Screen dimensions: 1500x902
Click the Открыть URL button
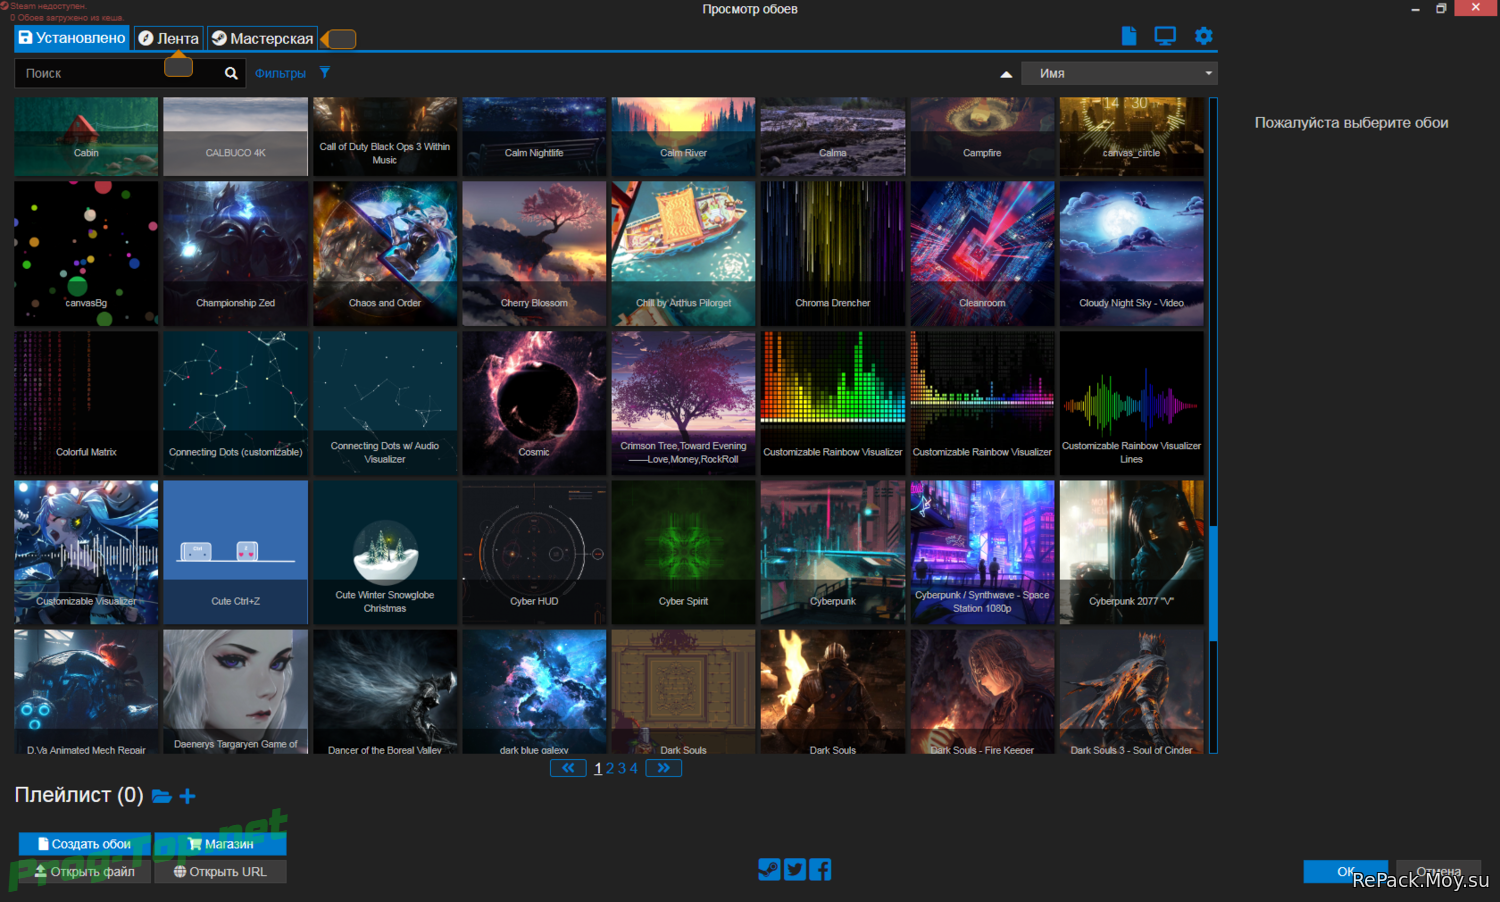[221, 872]
